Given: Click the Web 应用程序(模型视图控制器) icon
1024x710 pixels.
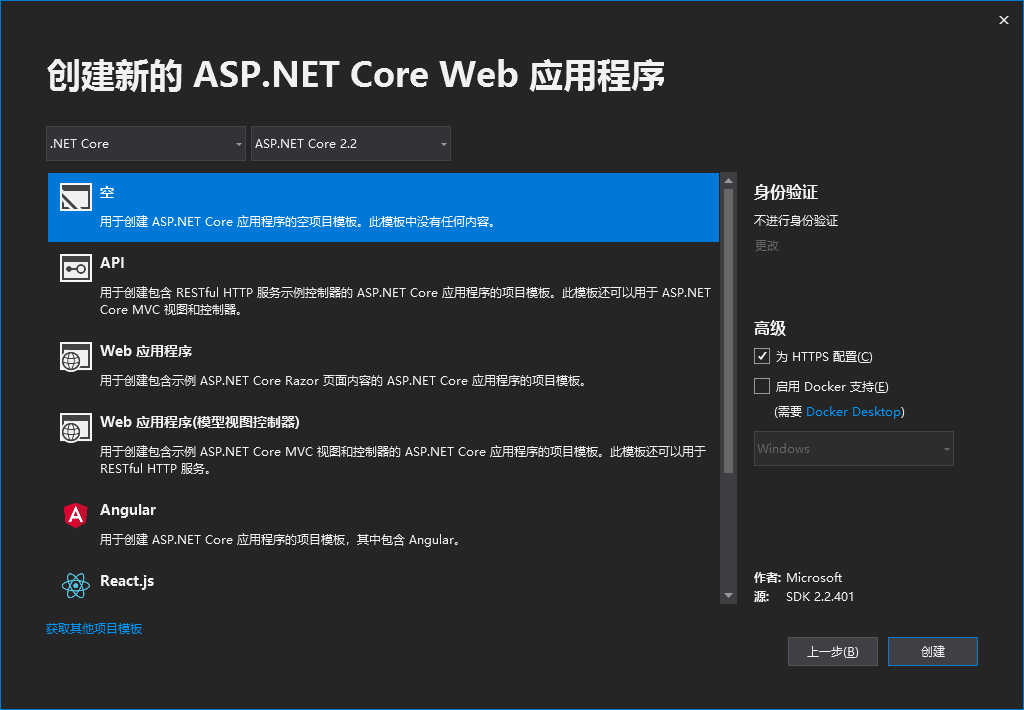Looking at the screenshot, I should coord(76,428).
